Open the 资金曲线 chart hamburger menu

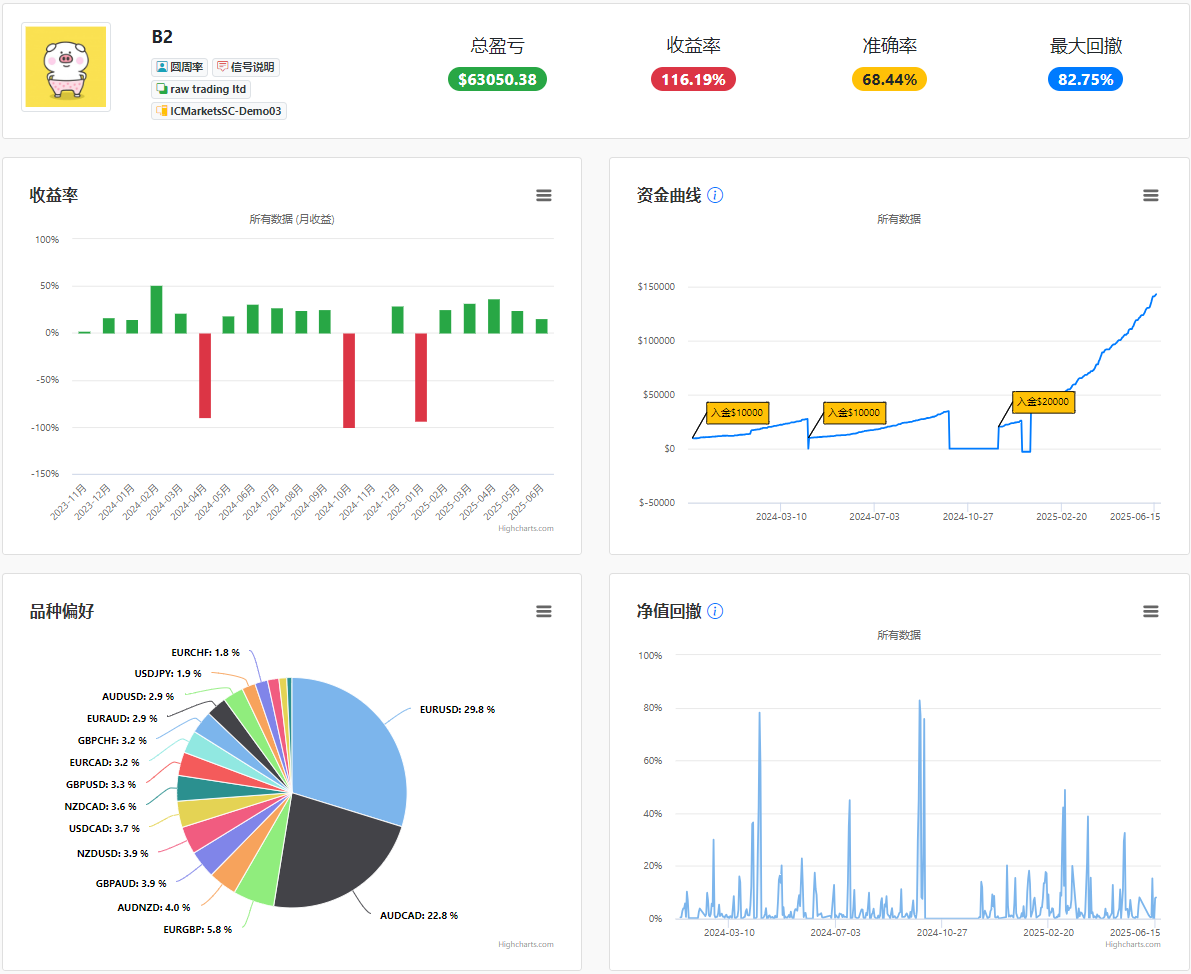(1151, 195)
